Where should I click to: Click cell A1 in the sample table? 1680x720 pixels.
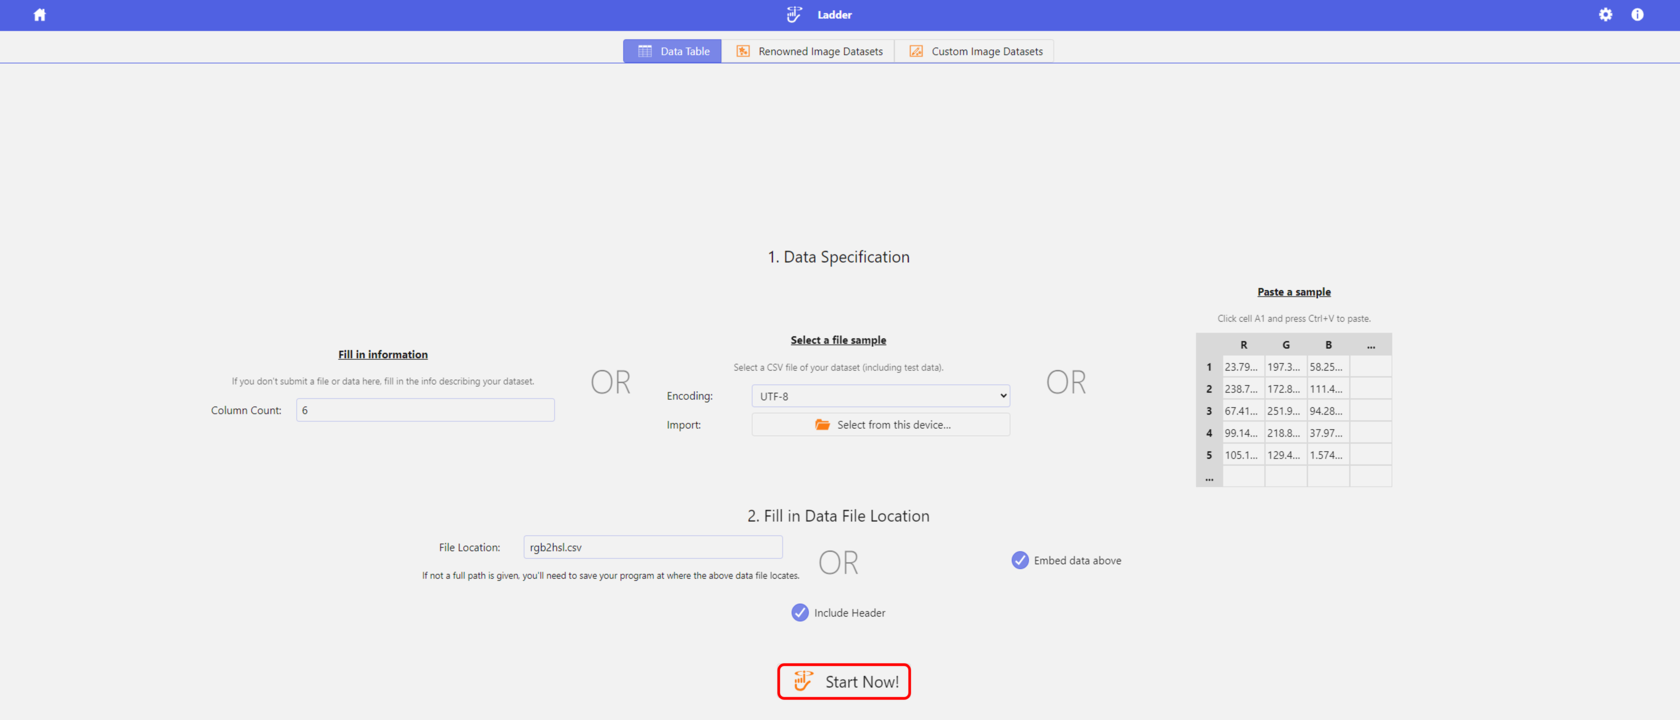coord(1243,367)
